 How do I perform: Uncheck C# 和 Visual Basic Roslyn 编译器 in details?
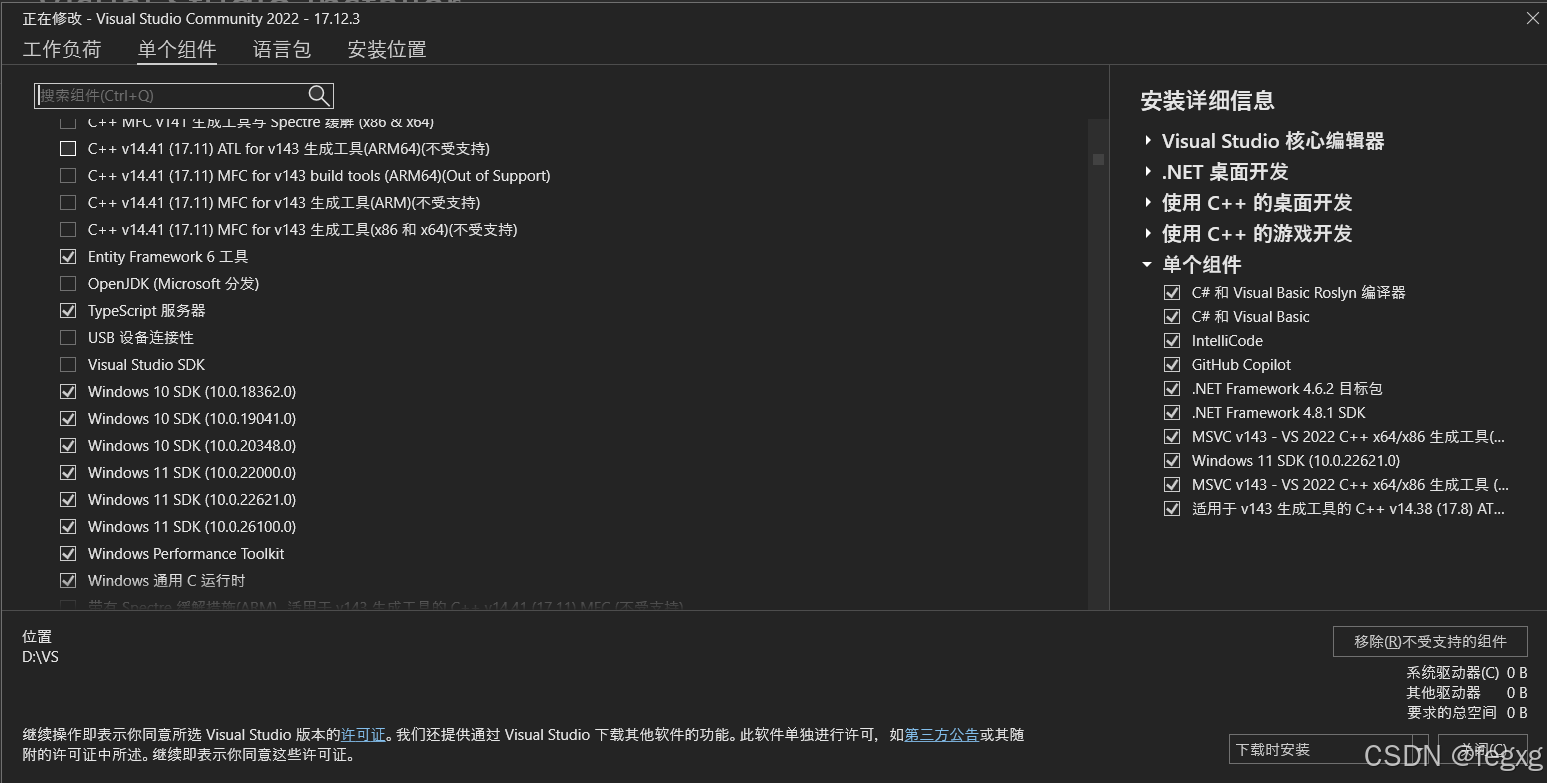pyautogui.click(x=1172, y=293)
